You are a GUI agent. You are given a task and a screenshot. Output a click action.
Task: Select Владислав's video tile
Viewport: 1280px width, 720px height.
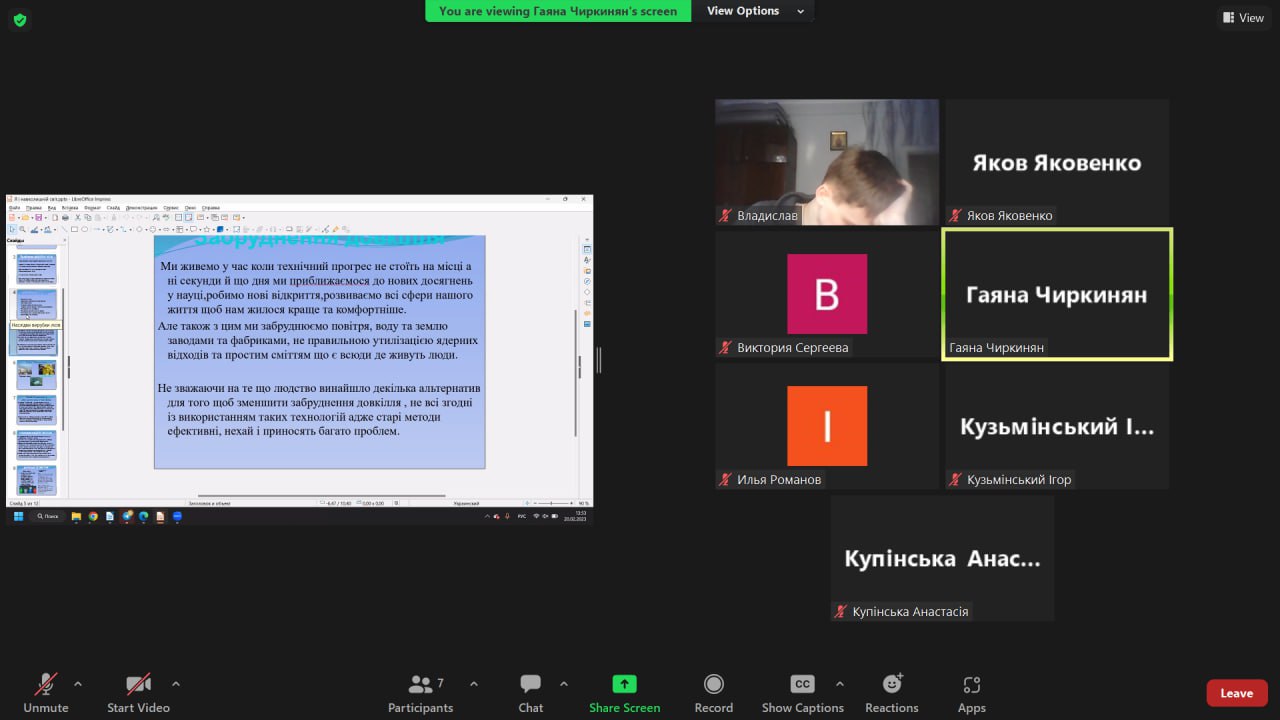click(827, 162)
